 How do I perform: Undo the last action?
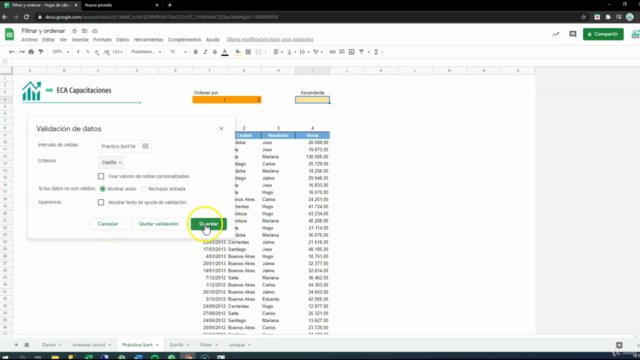[12, 52]
